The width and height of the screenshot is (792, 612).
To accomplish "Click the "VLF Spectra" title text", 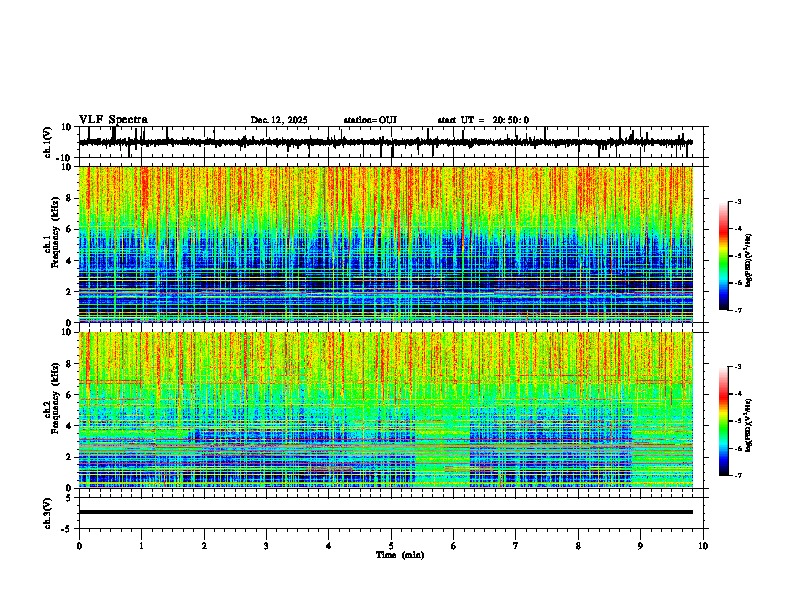I will pos(113,120).
